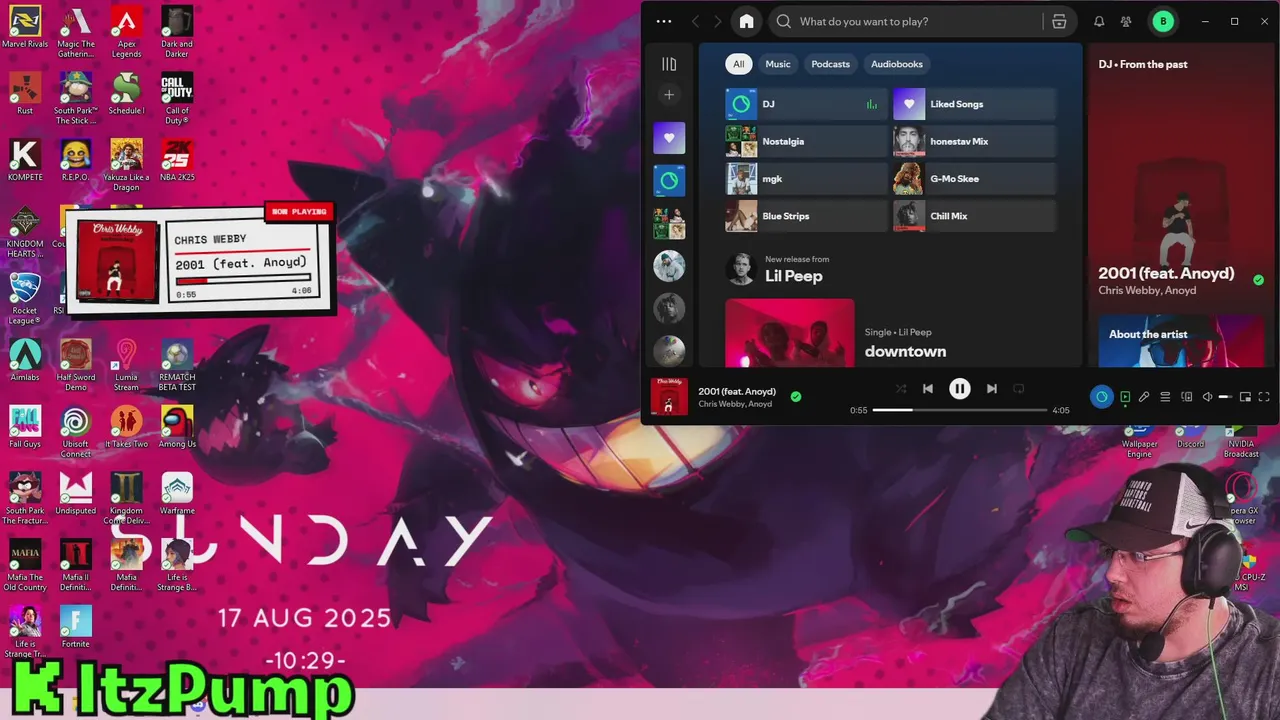Open the downtown single cover art
Image resolution: width=1280 pixels, height=720 pixels.
[x=790, y=333]
